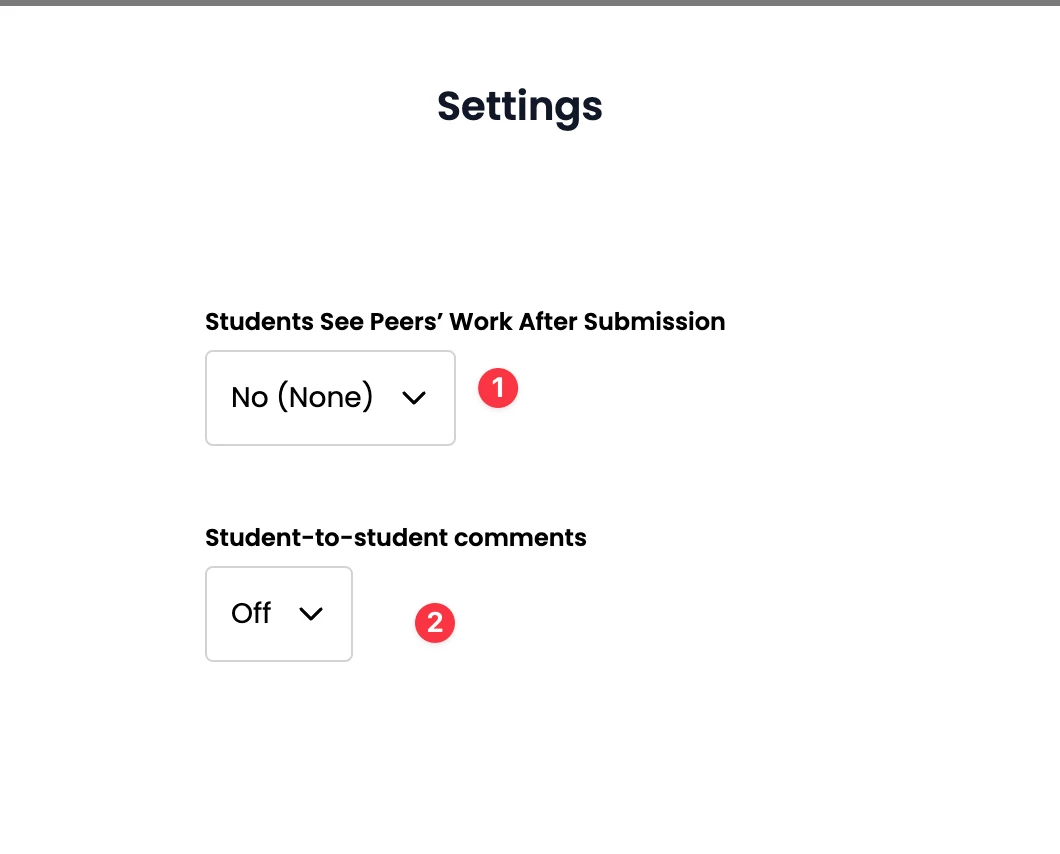Click the word comments in the second label

[521, 538]
